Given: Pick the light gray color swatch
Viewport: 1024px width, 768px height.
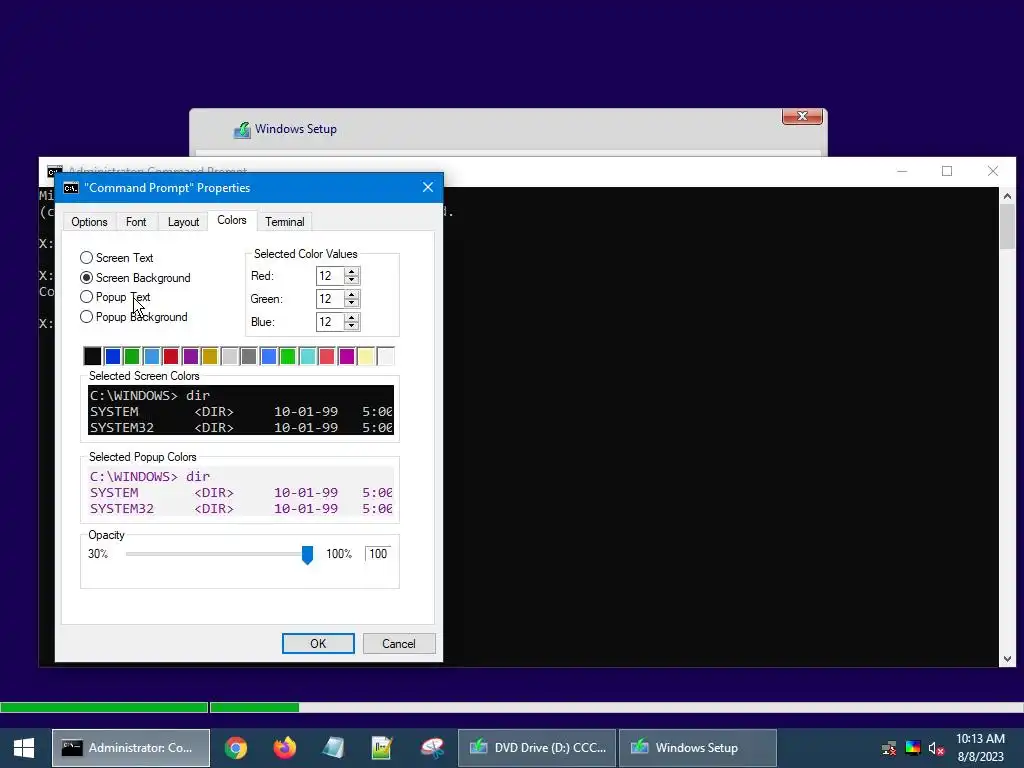Looking at the screenshot, I should (229, 356).
